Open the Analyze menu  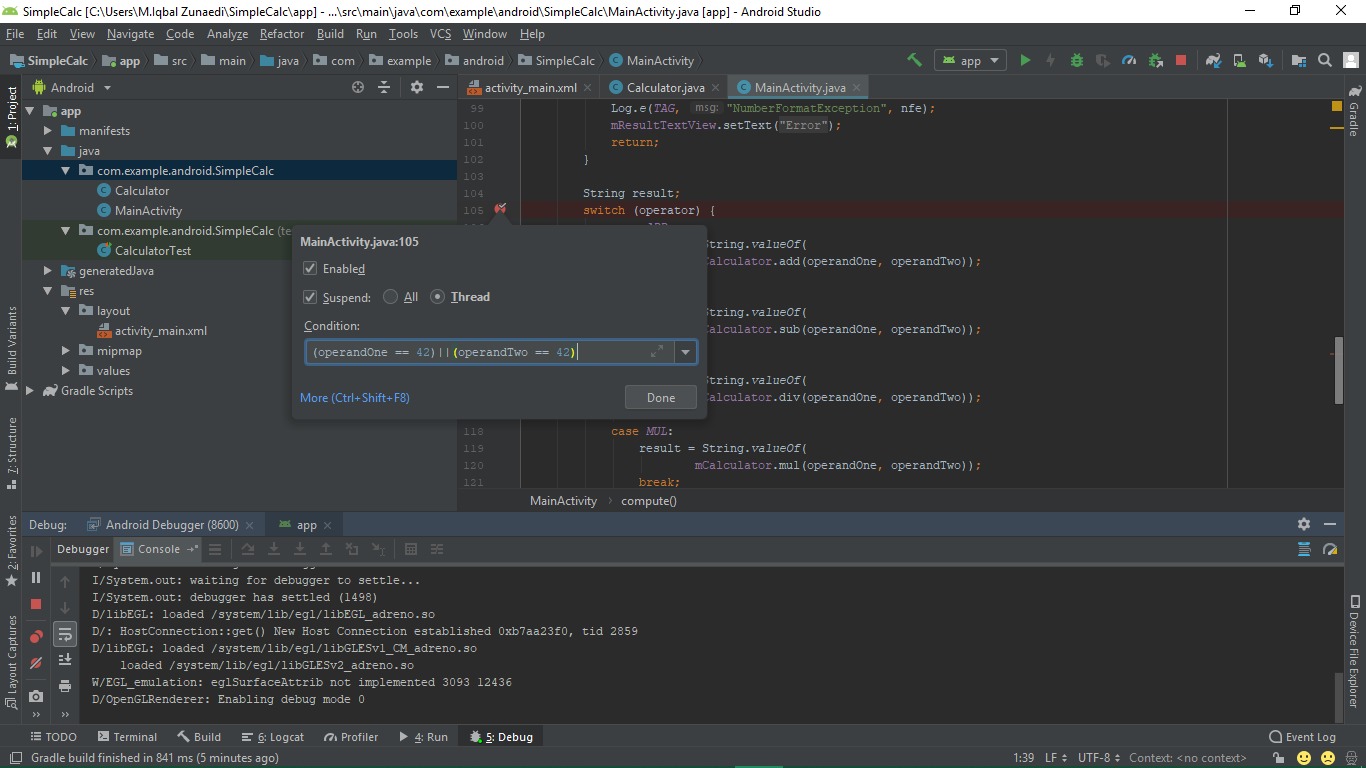227,34
